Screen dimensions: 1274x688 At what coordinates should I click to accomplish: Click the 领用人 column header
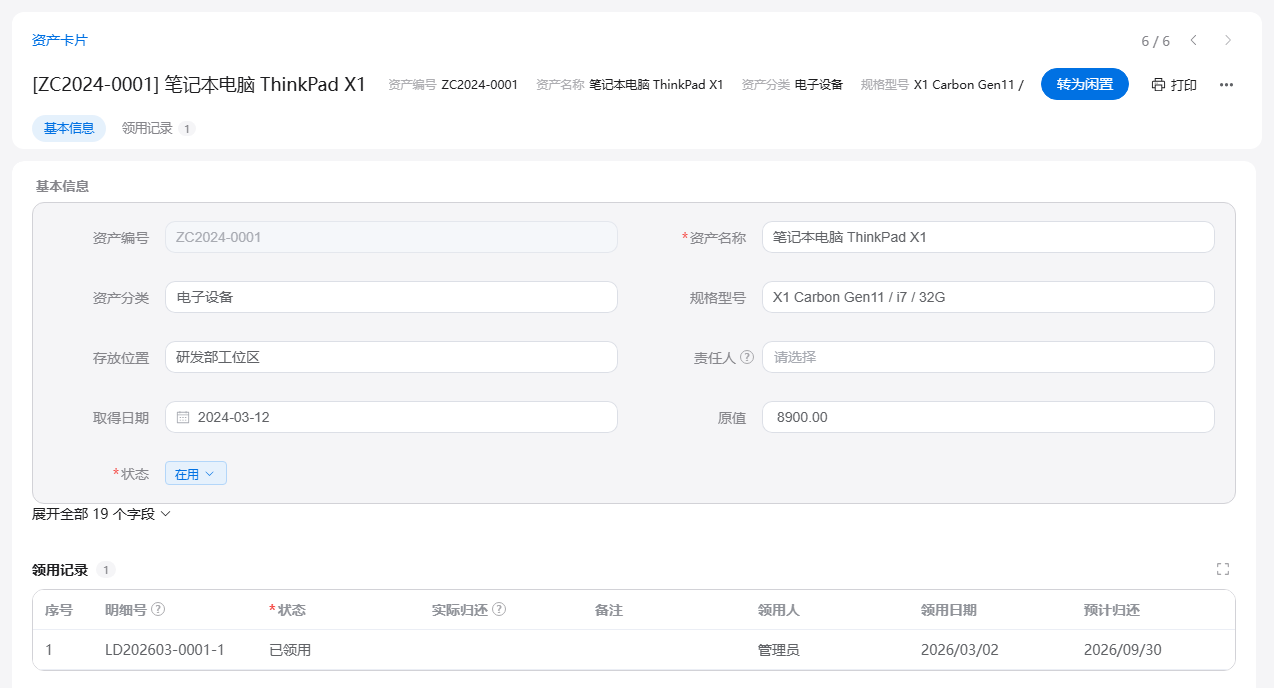tap(779, 610)
